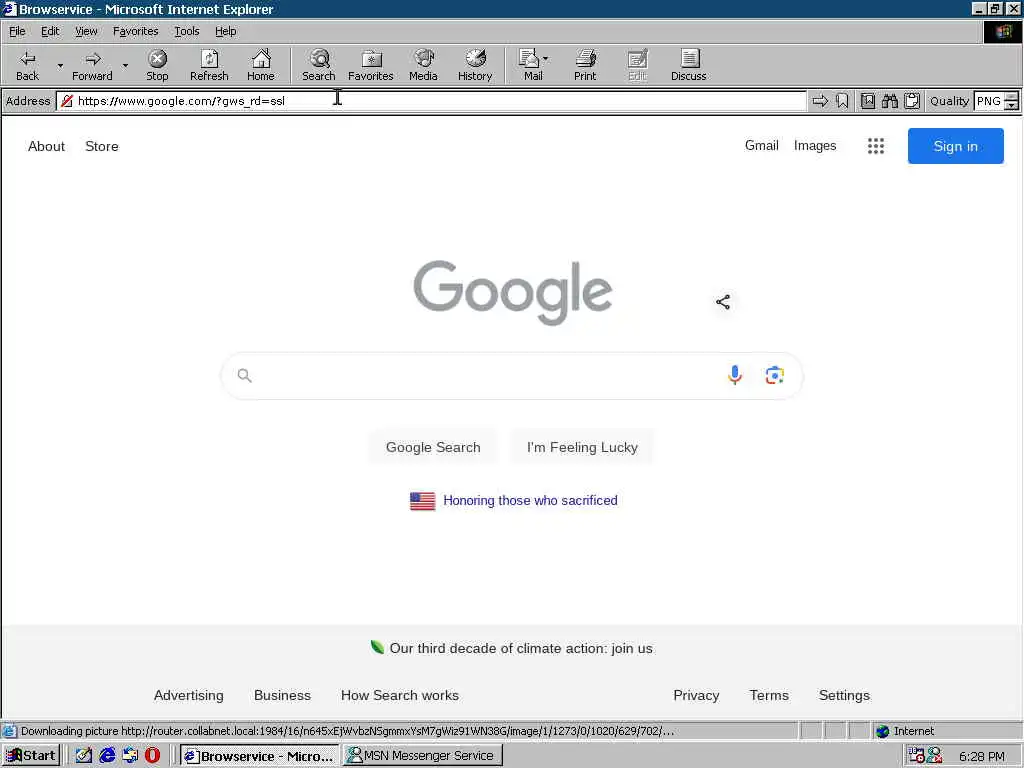Open the Gmail link
The image size is (1024, 768).
tap(761, 146)
